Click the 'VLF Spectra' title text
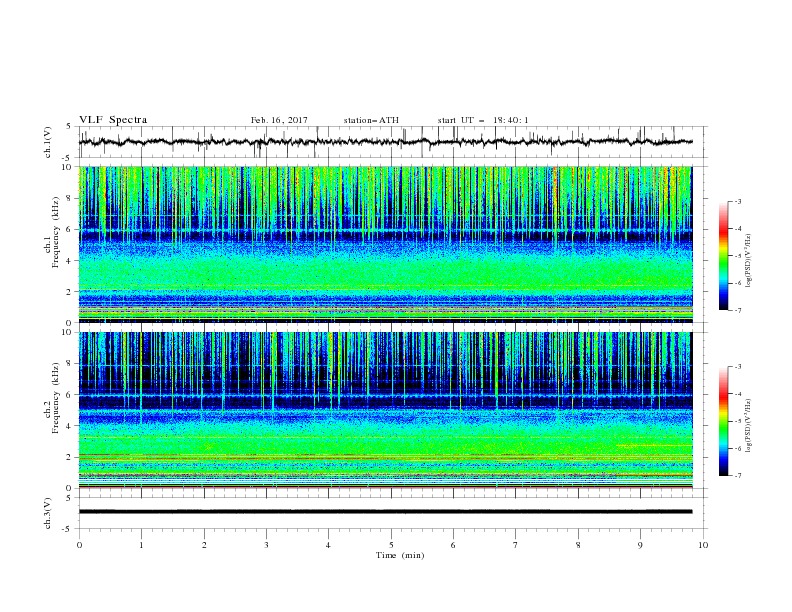792x612 pixels. click(113, 120)
